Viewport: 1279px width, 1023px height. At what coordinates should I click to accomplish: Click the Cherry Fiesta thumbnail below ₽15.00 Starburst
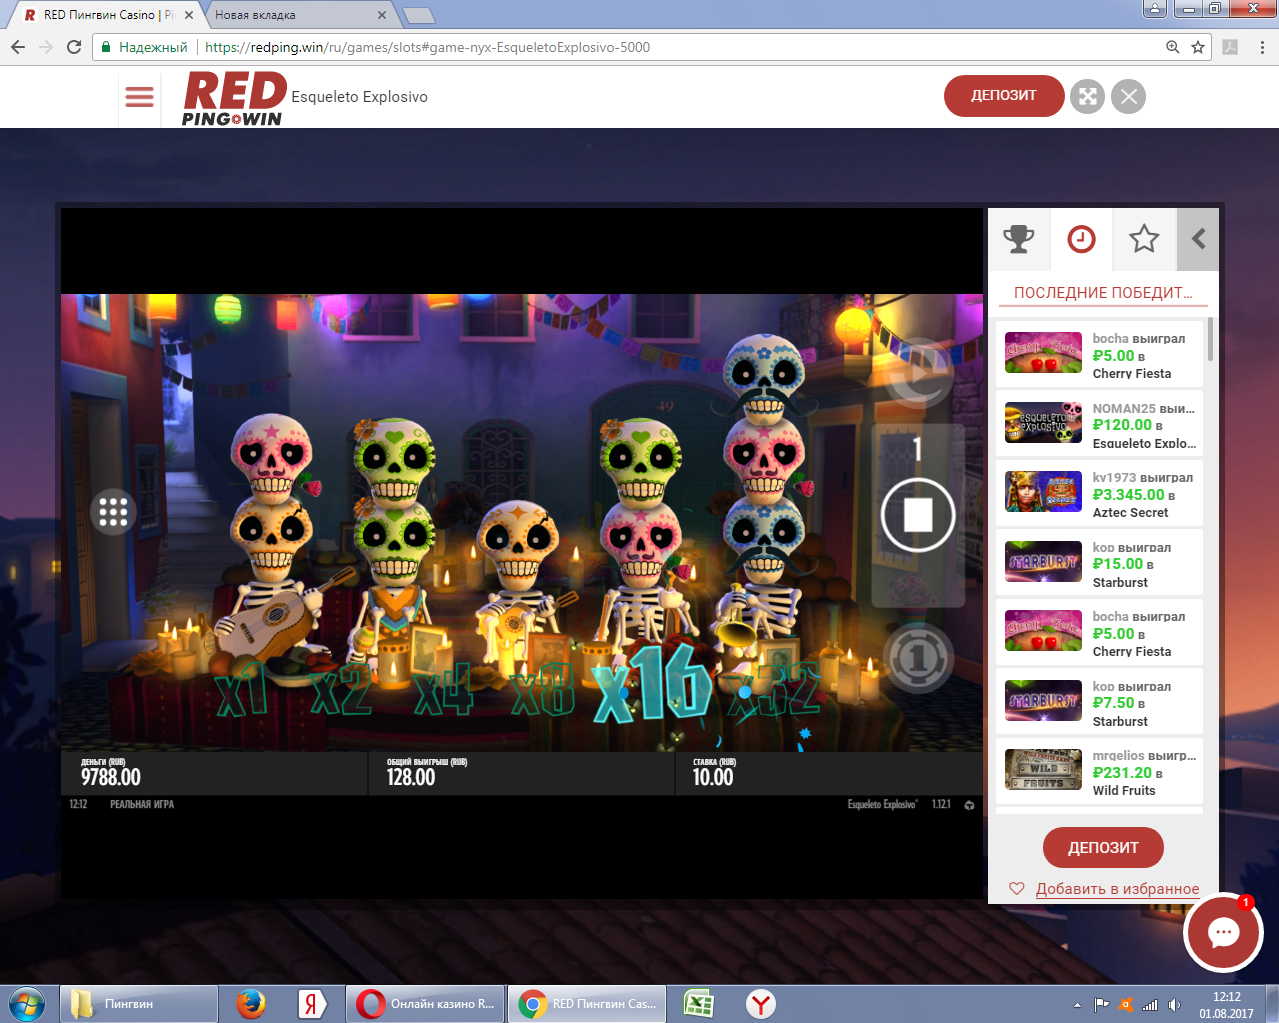click(x=1043, y=631)
